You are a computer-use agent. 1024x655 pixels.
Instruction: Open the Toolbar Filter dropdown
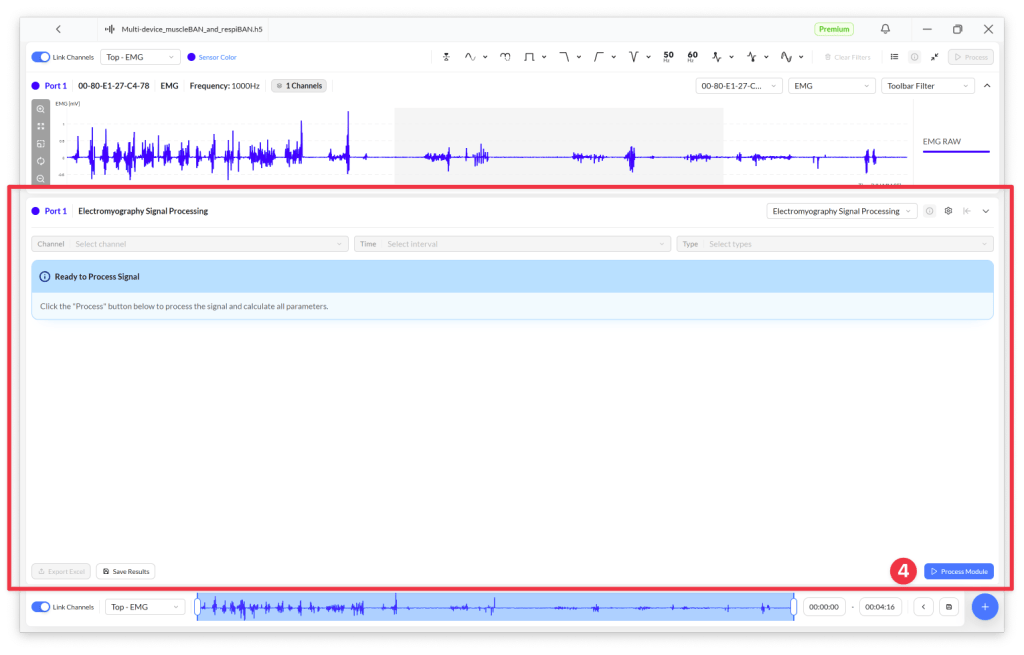[927, 86]
